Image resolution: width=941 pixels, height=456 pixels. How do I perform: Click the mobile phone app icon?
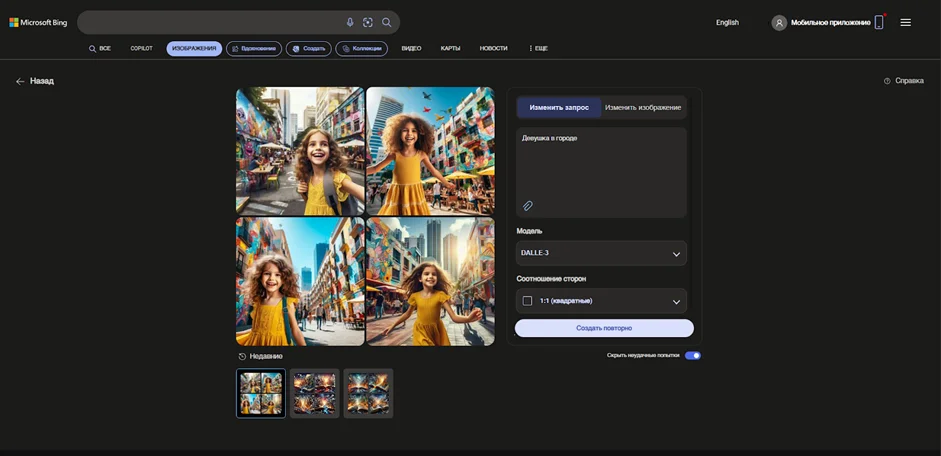tap(879, 22)
